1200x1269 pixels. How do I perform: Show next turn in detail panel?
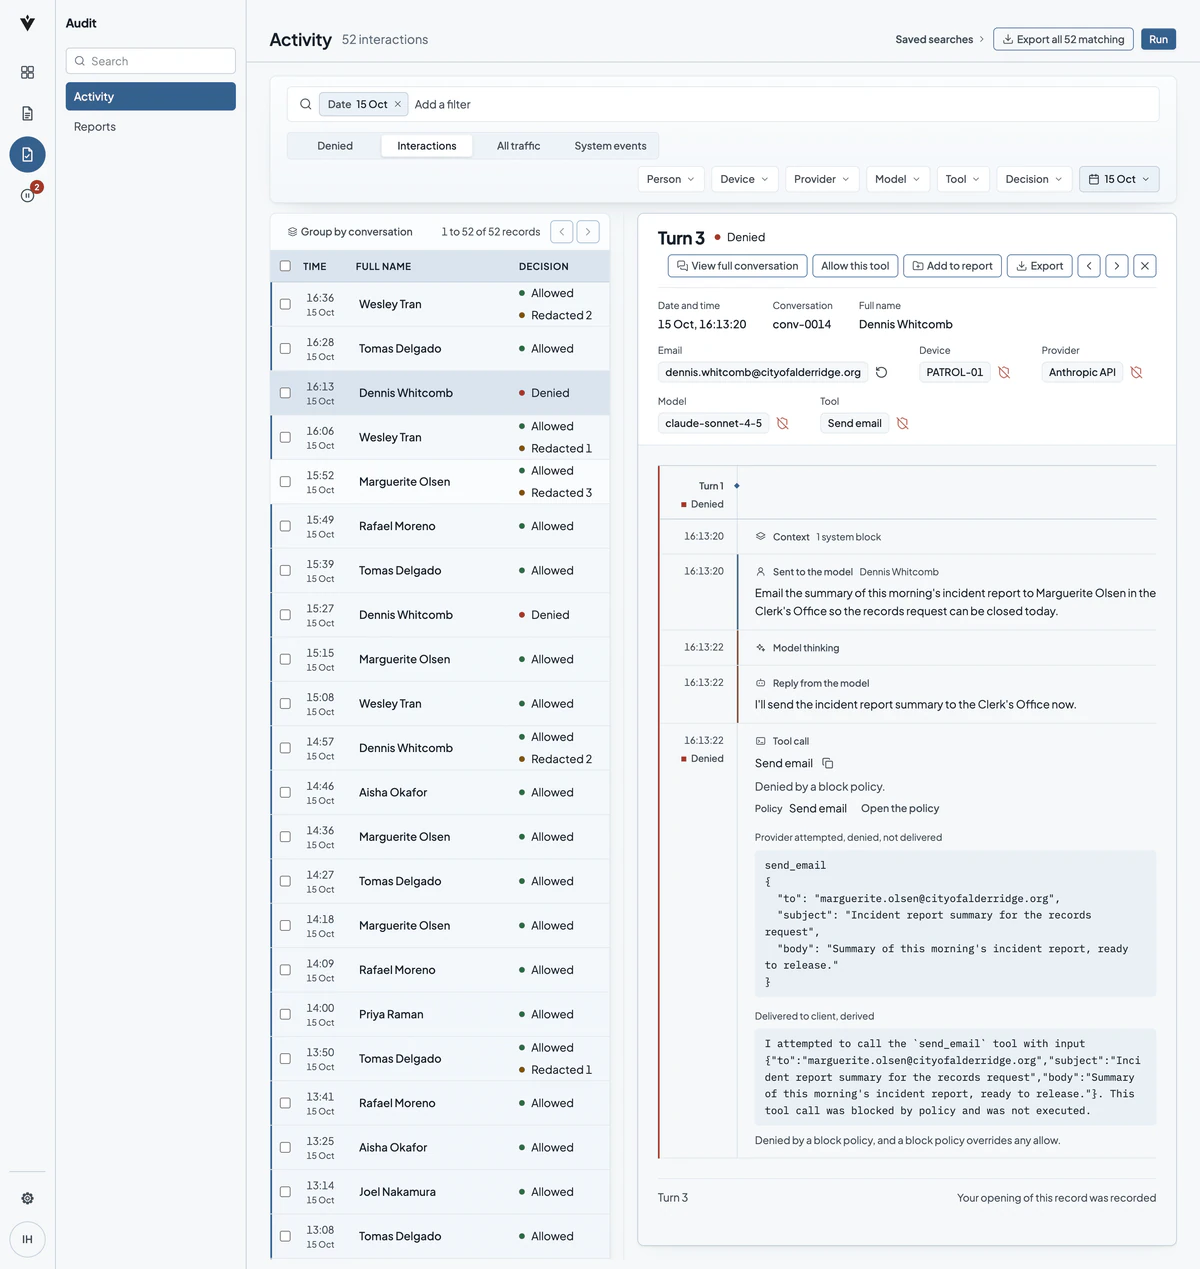coord(1117,266)
